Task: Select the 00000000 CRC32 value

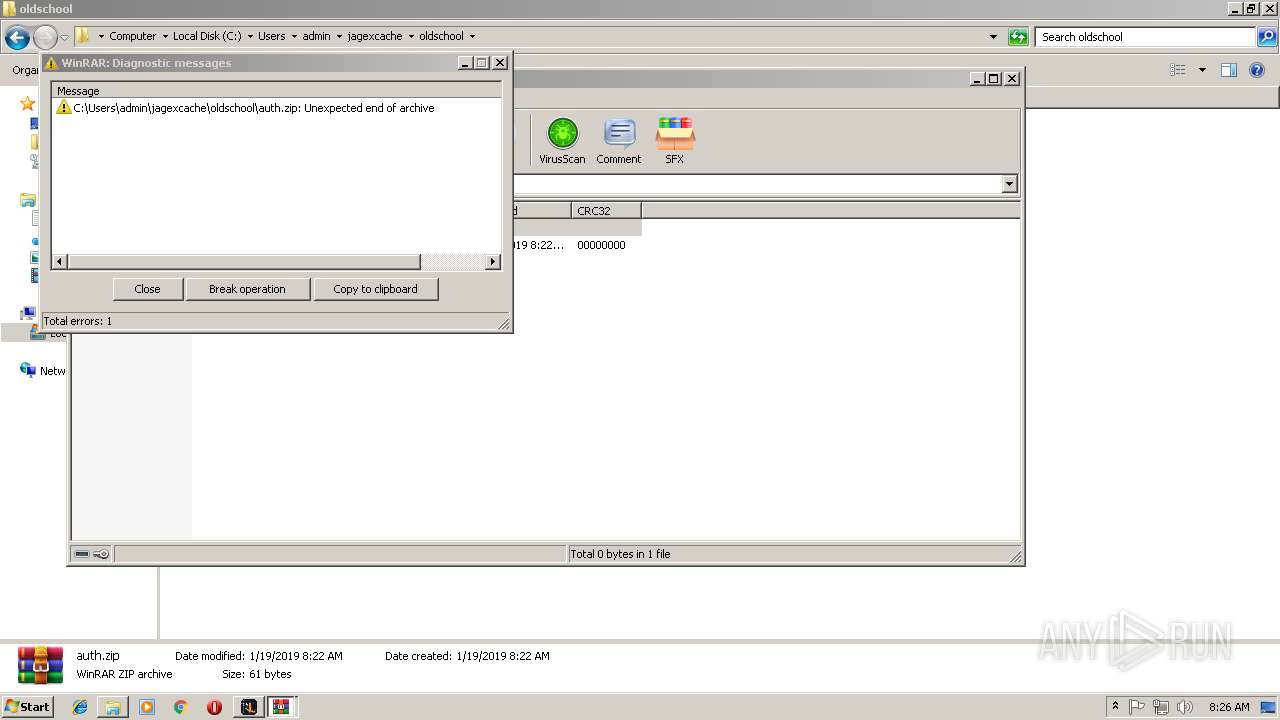Action: pyautogui.click(x=601, y=245)
